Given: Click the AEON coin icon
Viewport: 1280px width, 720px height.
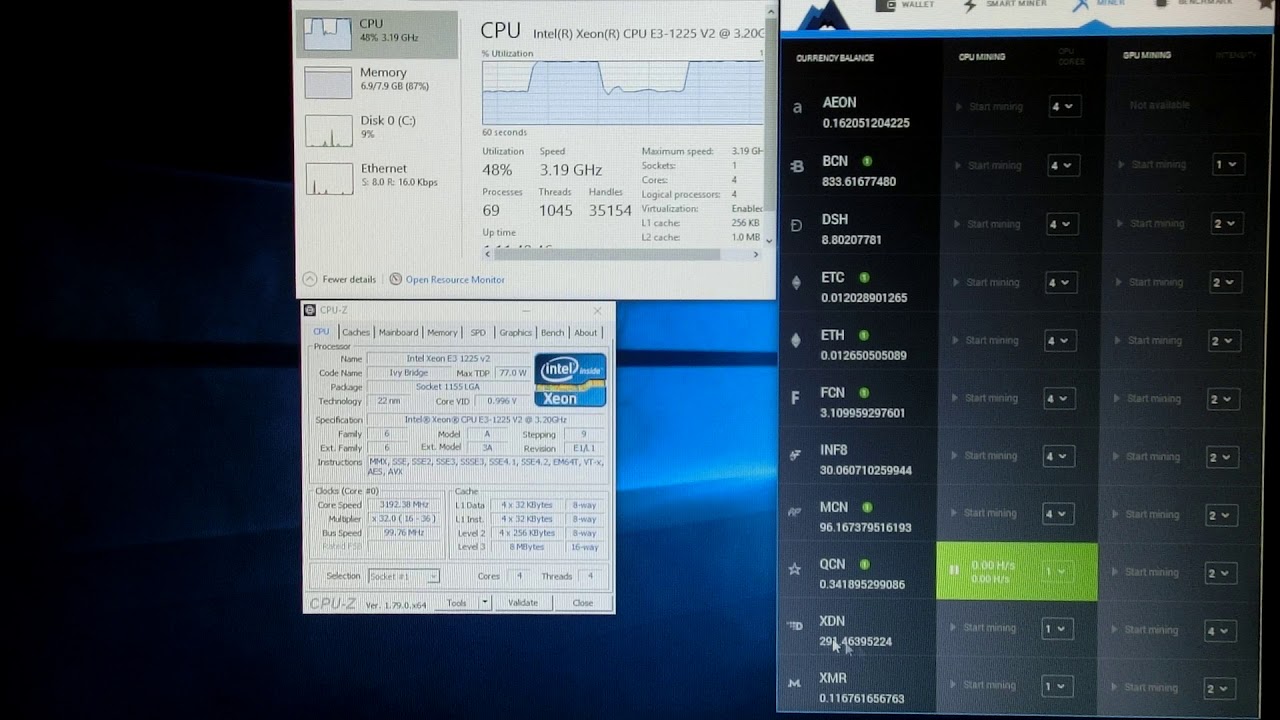Looking at the screenshot, I should pyautogui.click(x=797, y=108).
